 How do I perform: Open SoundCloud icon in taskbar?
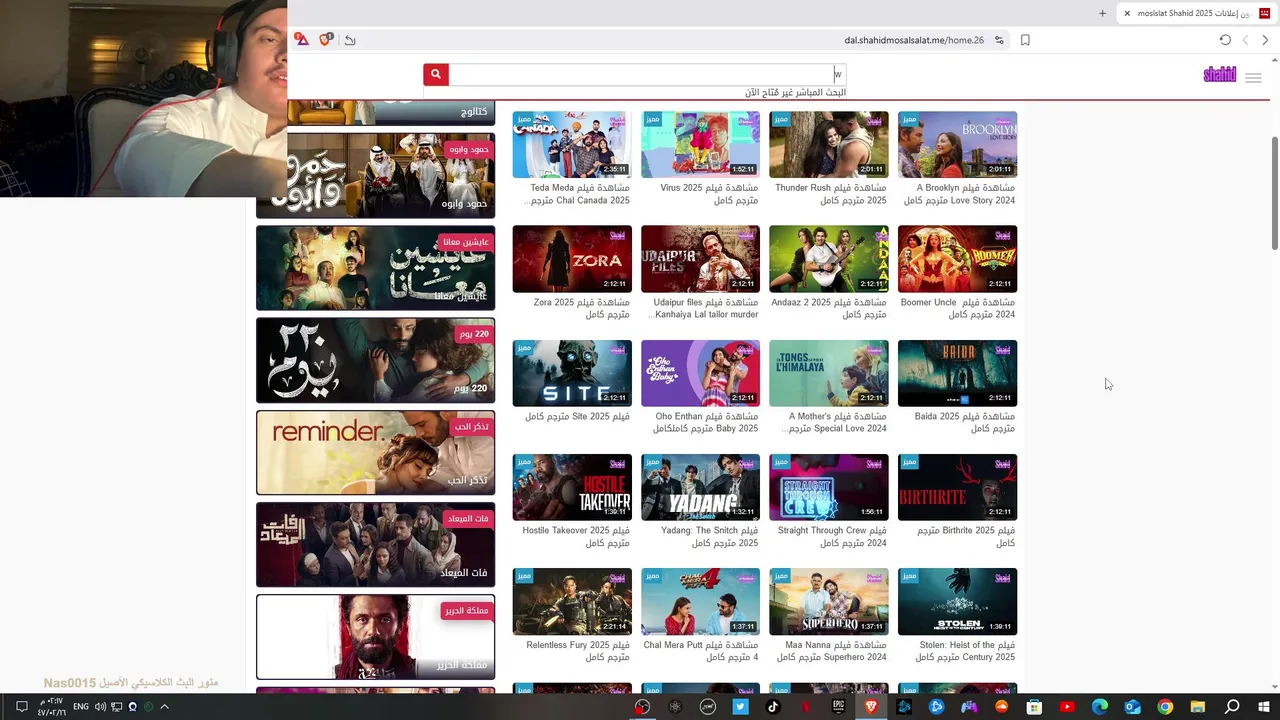point(1002,707)
